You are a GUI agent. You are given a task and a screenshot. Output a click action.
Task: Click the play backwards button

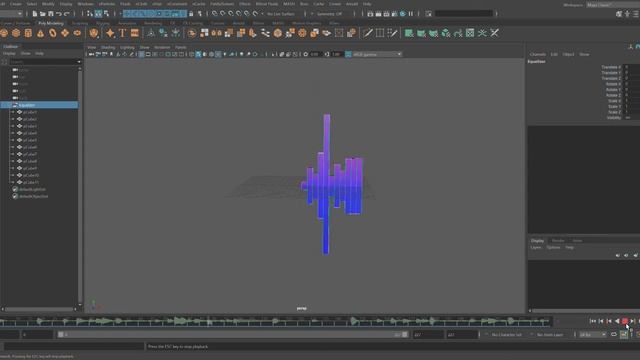coord(617,321)
